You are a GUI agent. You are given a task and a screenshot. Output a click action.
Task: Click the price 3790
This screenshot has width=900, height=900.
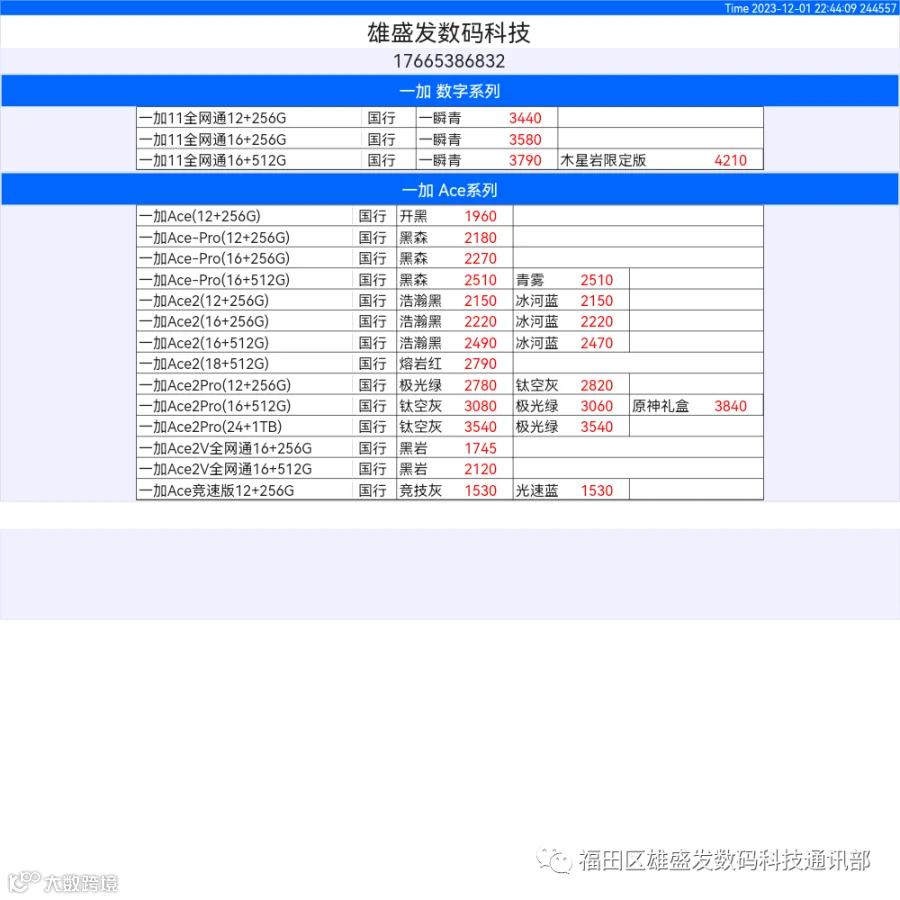pos(525,161)
